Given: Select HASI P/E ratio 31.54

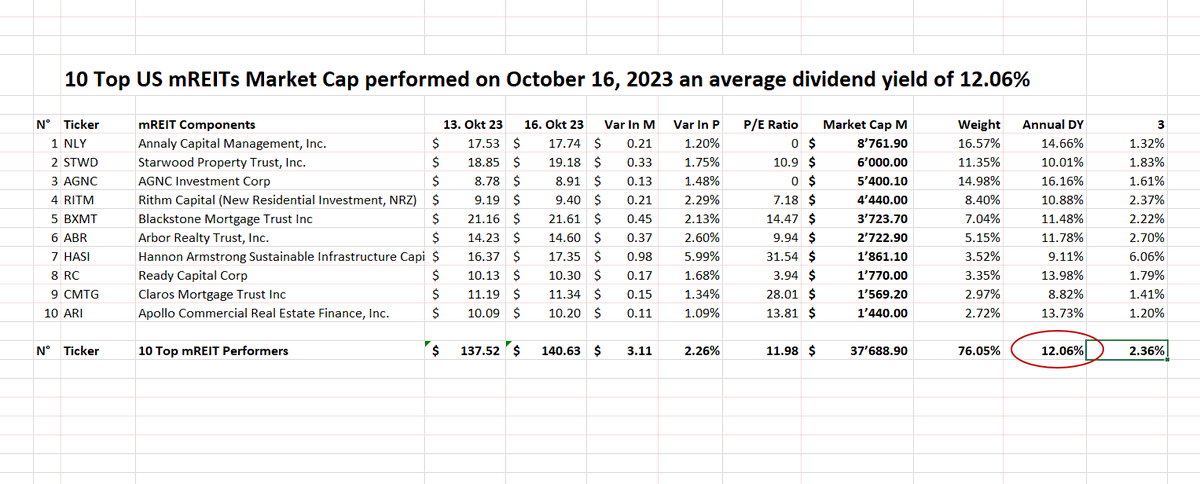Looking at the screenshot, I should tap(782, 257).
